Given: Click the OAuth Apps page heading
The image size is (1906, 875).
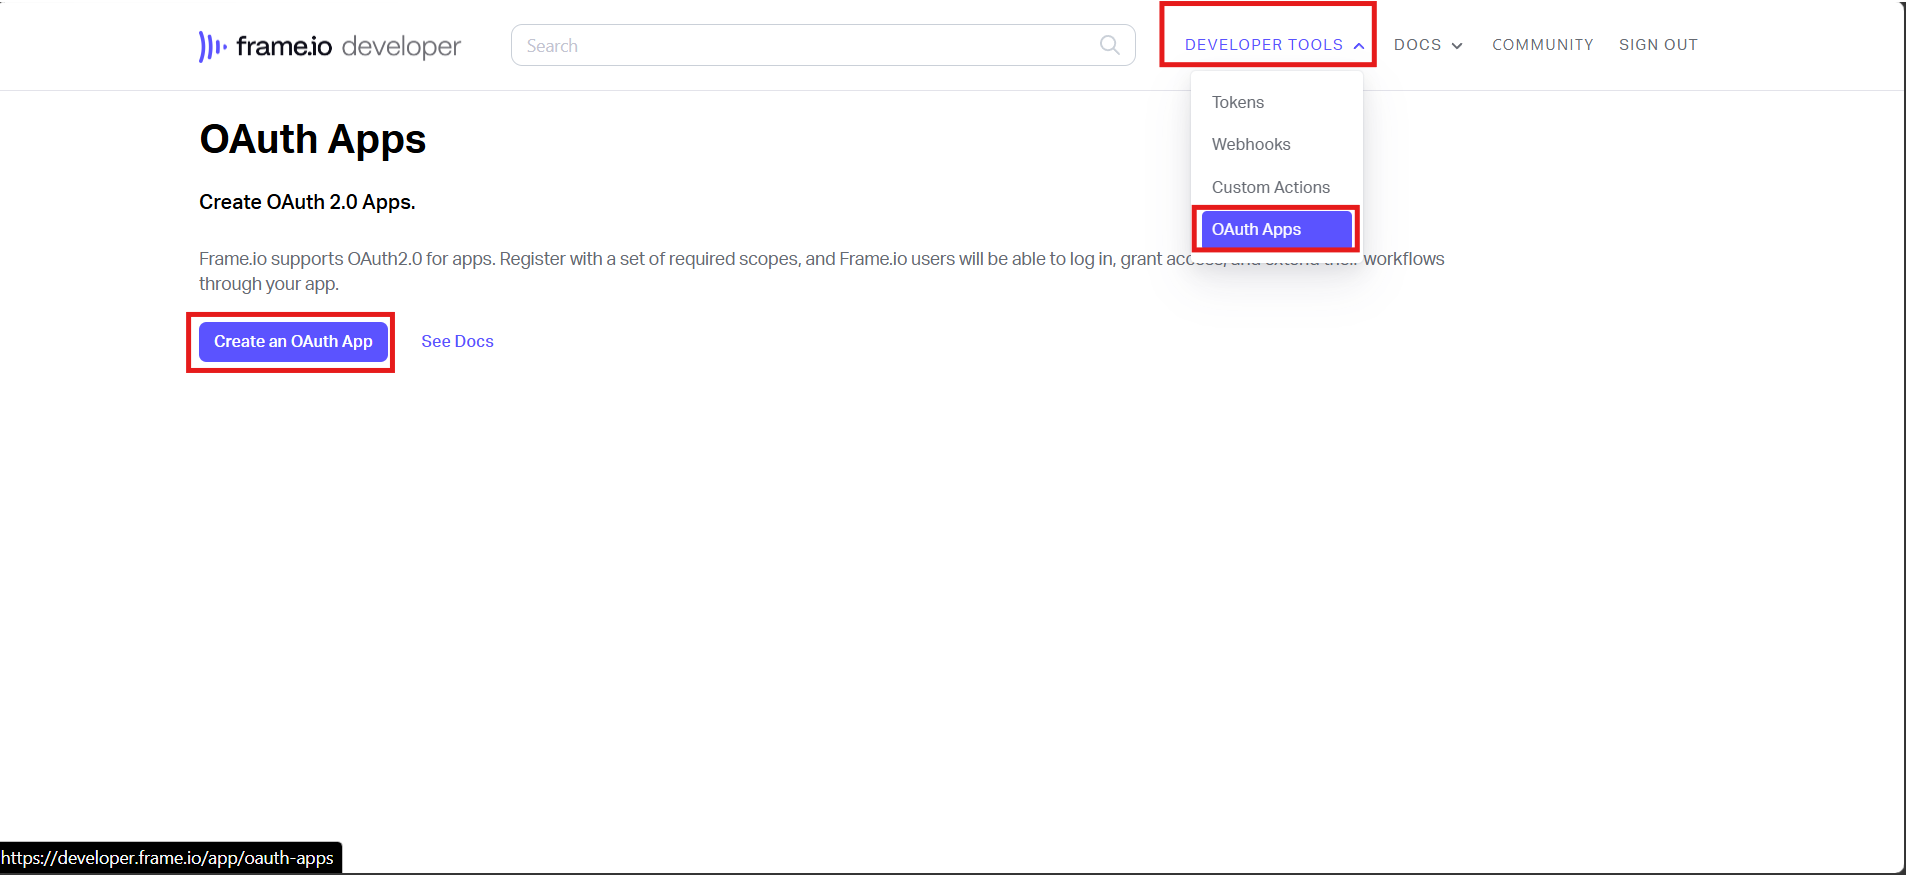Looking at the screenshot, I should [313, 139].
